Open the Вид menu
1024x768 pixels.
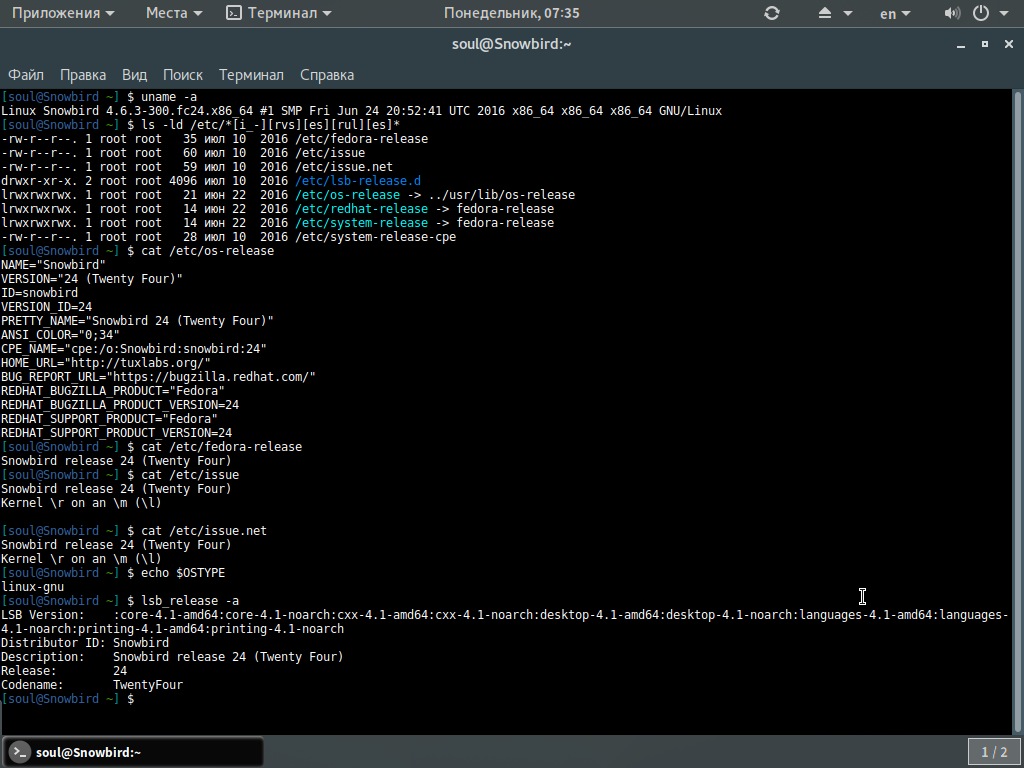135,75
